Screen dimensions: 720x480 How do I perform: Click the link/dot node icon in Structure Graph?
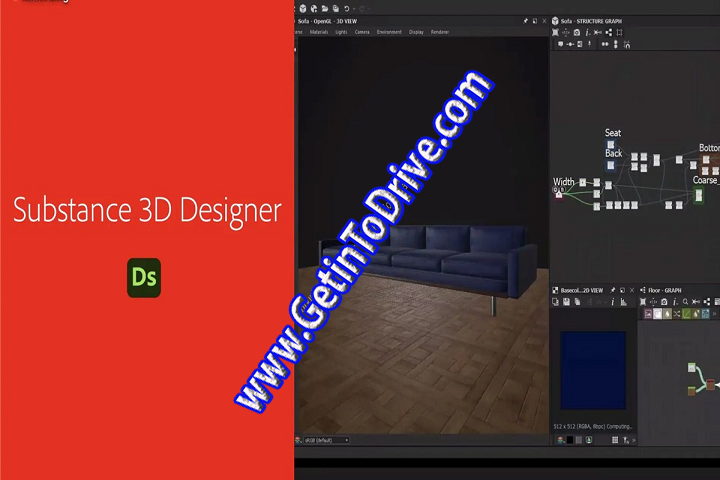(x=570, y=44)
